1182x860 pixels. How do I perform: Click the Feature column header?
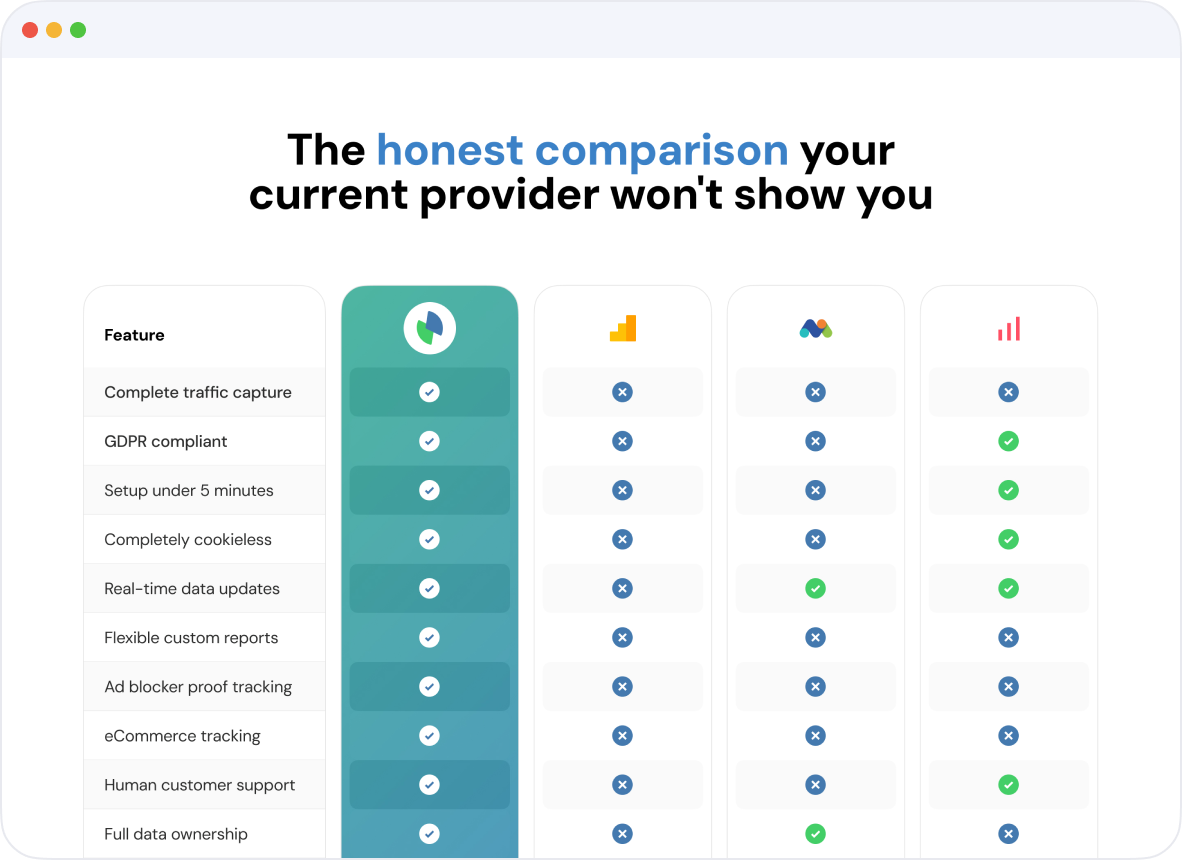[134, 335]
